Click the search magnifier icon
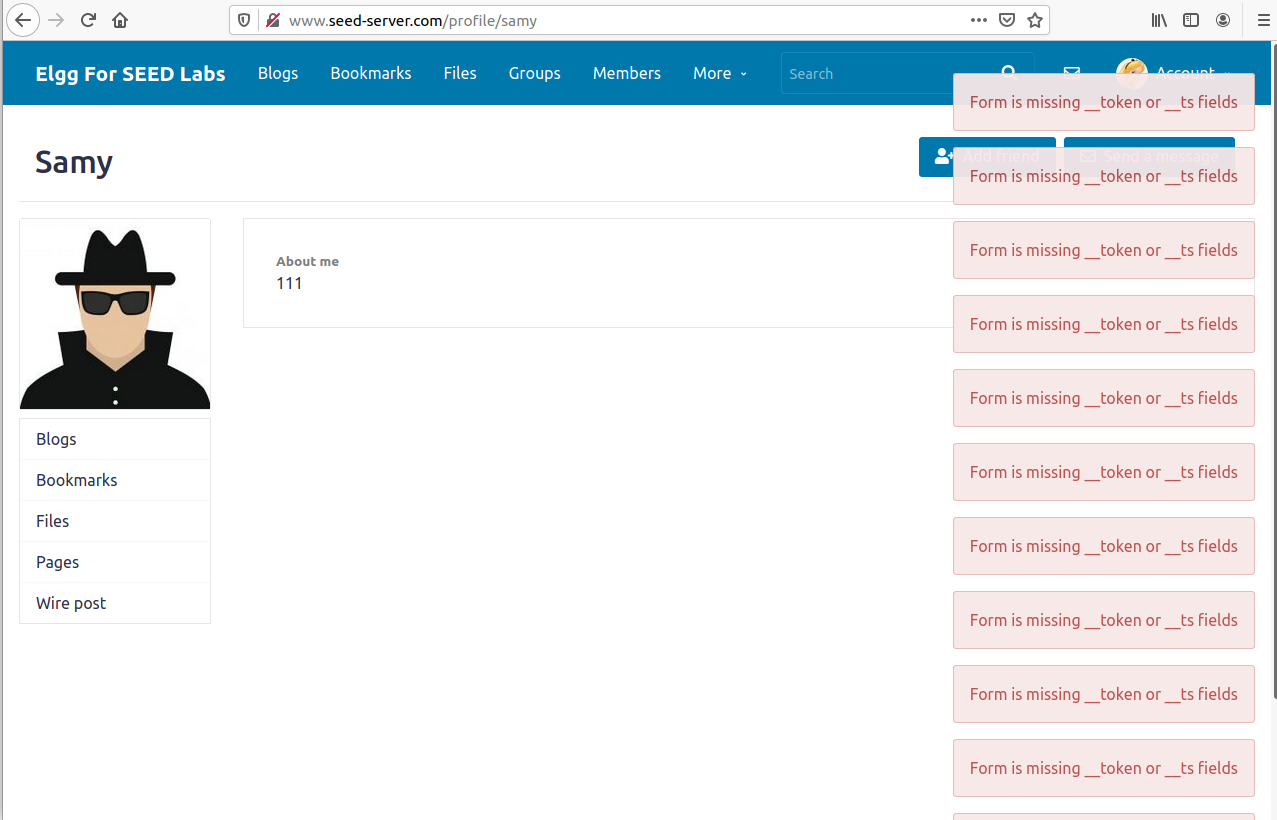 [x=1009, y=73]
